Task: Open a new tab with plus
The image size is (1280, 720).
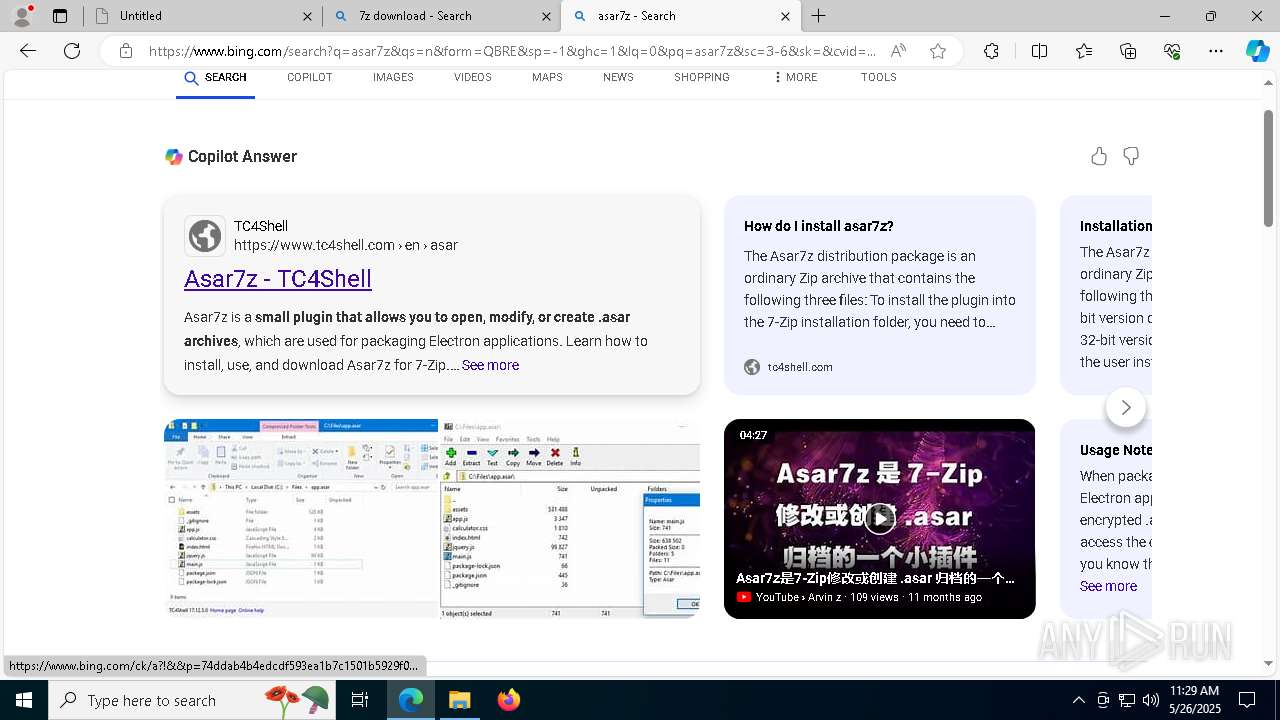Action: (x=819, y=16)
